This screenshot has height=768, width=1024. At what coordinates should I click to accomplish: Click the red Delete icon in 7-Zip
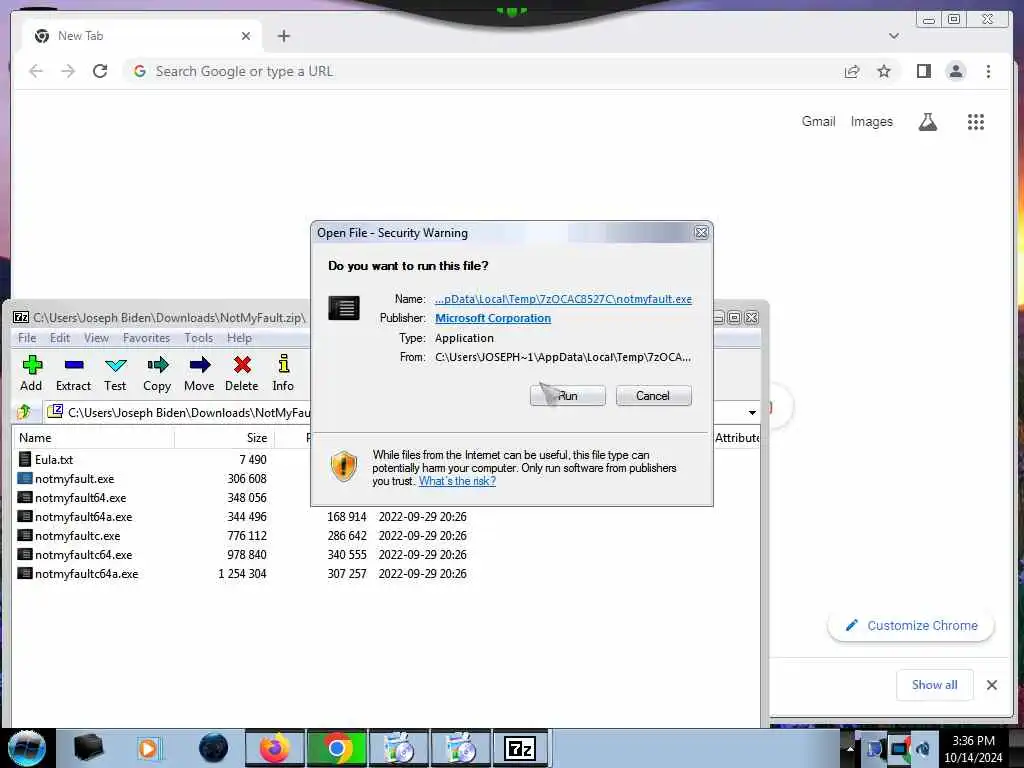[242, 373]
